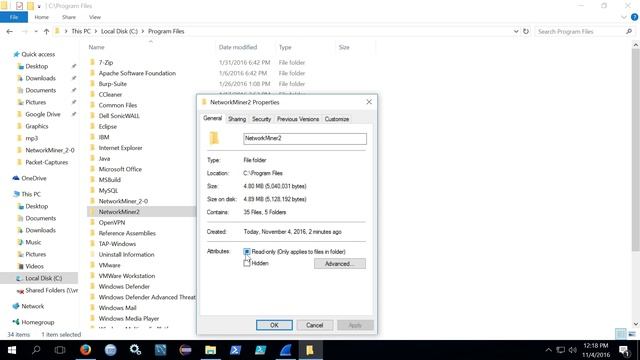Switch to the Sharing tab
The image size is (640, 360).
click(x=237, y=119)
